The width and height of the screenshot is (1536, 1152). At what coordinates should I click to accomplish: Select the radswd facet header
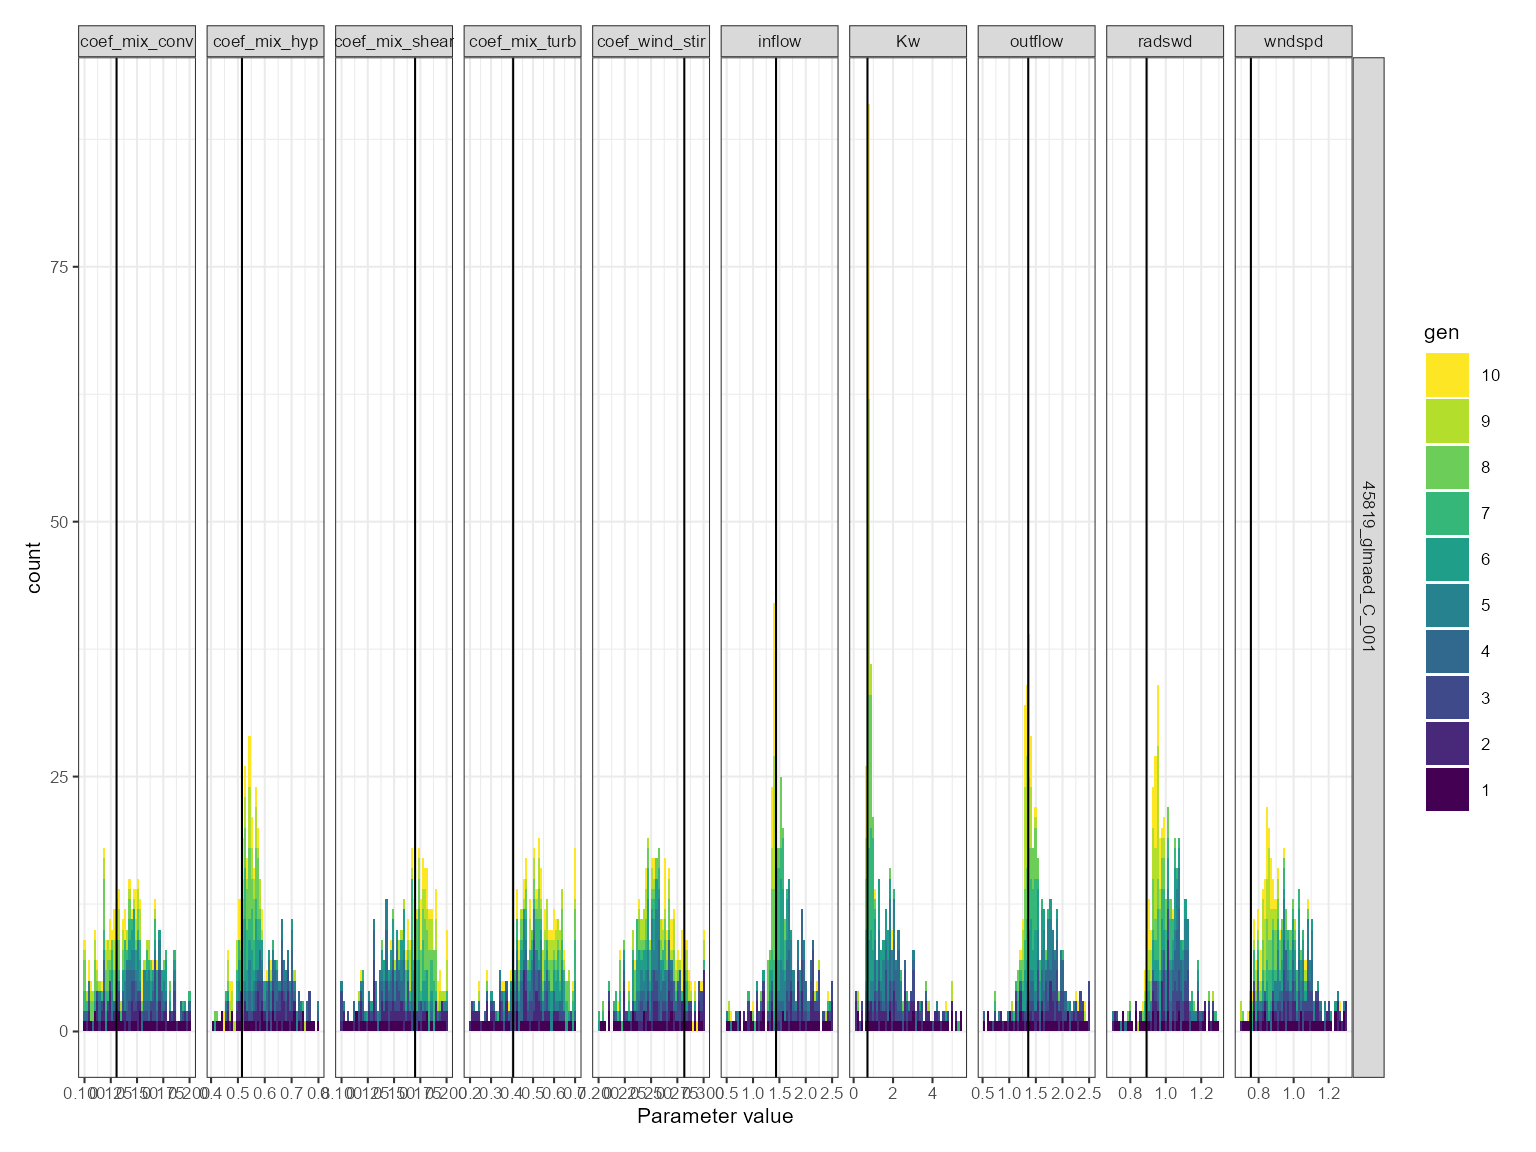pyautogui.click(x=1165, y=41)
